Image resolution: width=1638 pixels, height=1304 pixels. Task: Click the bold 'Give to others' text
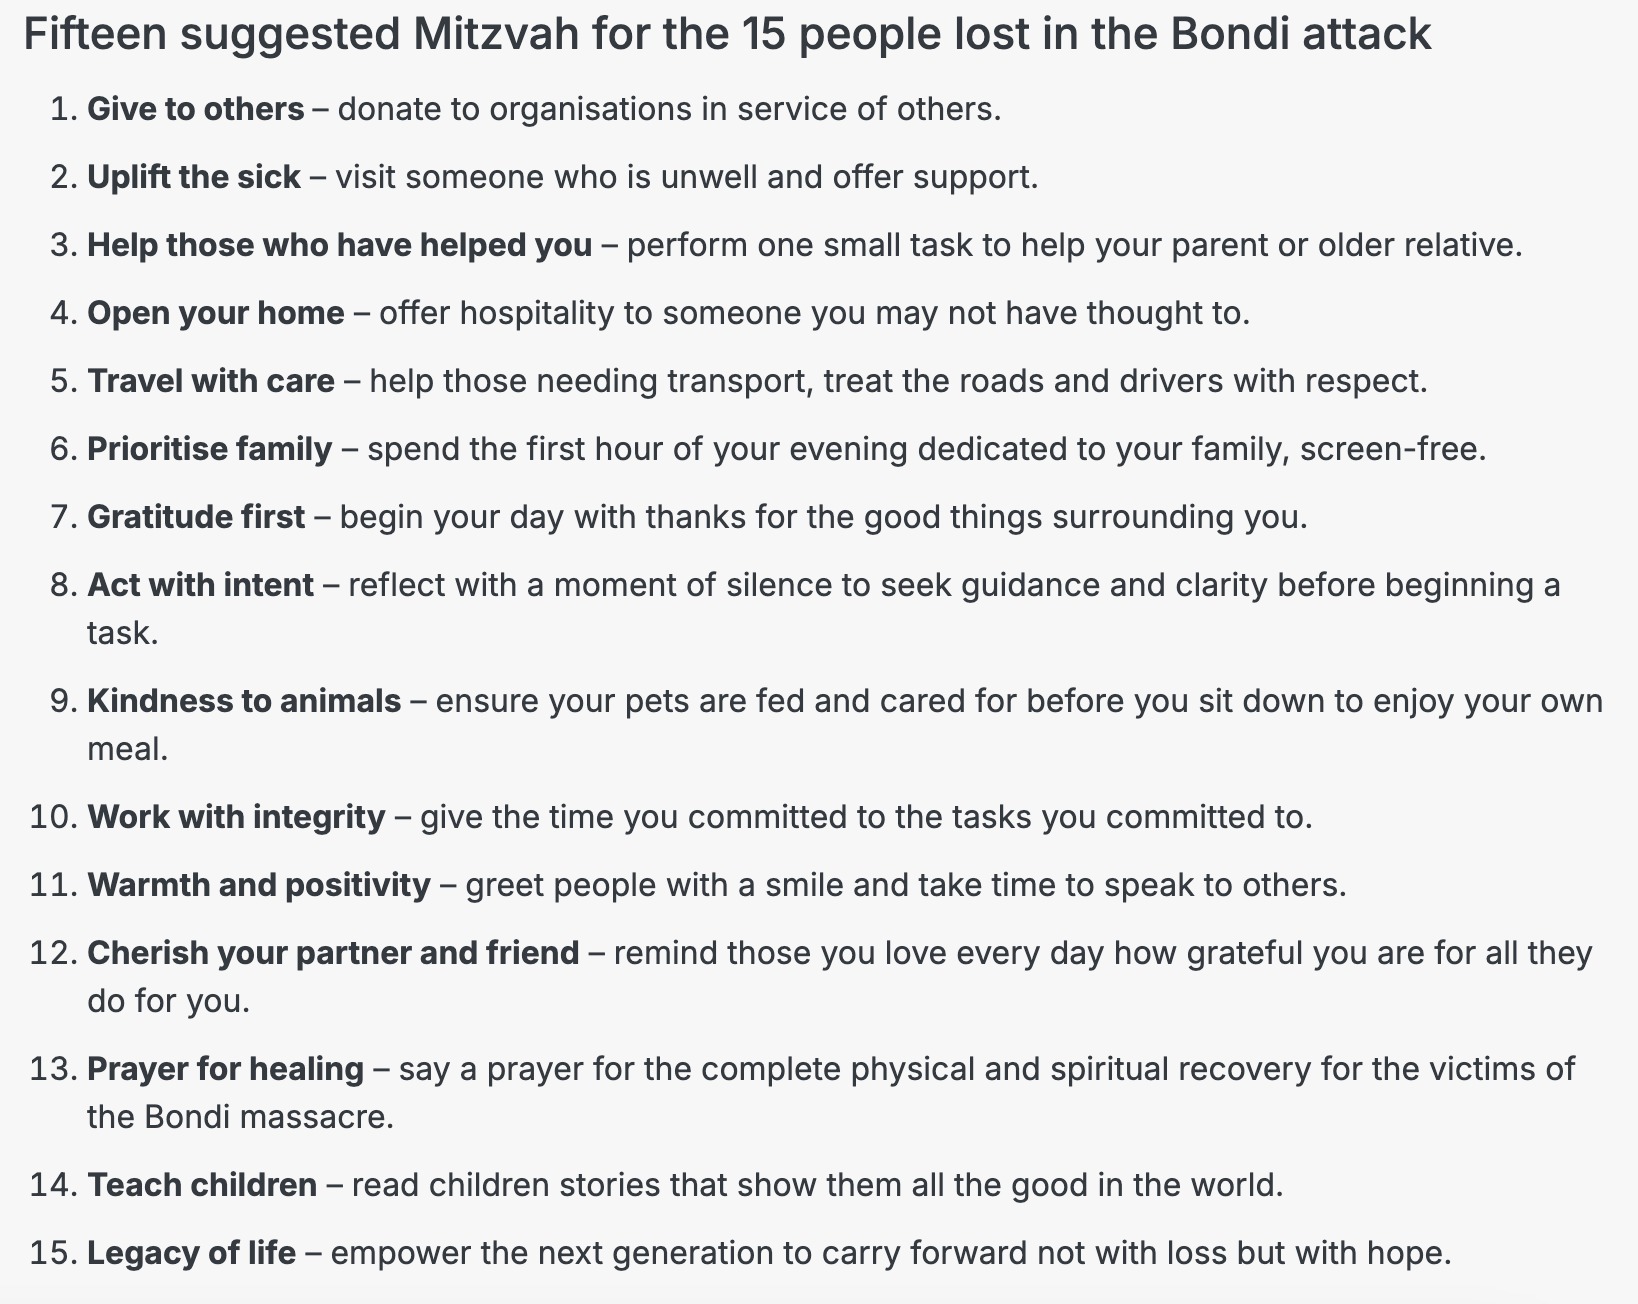click(196, 109)
